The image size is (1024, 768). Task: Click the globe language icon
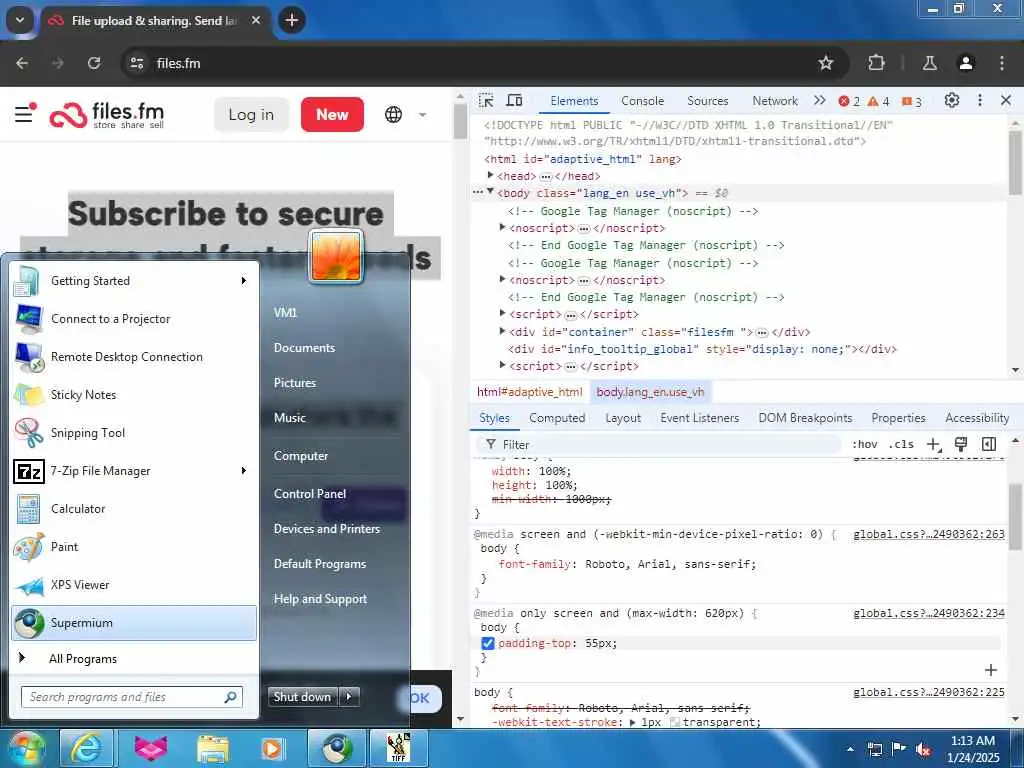393,114
